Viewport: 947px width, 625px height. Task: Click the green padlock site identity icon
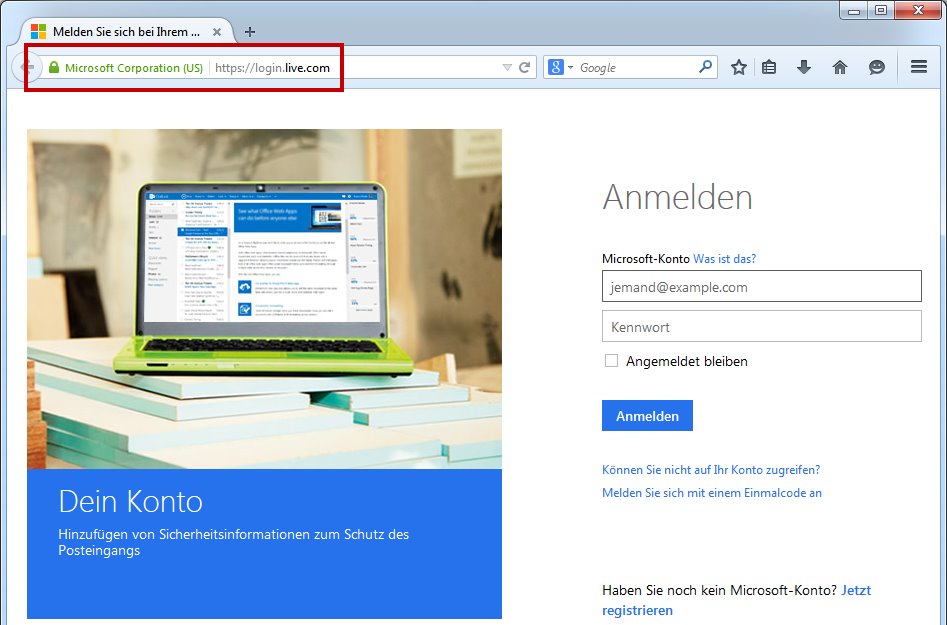[x=54, y=68]
